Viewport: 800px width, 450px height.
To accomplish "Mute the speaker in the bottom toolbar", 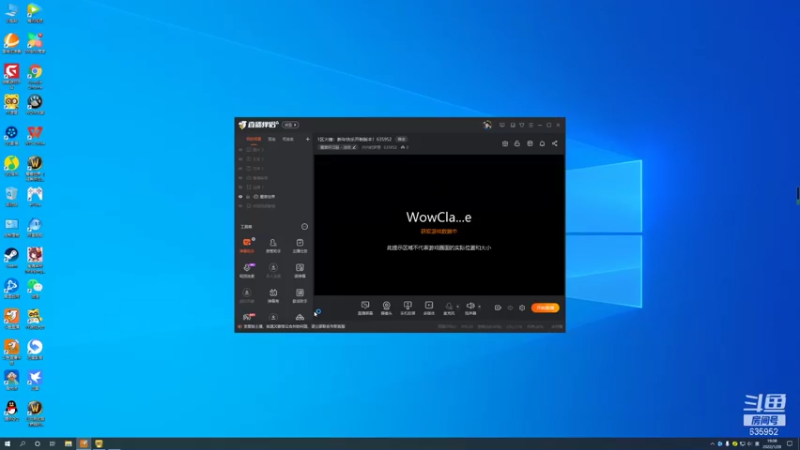I will click(x=470, y=308).
